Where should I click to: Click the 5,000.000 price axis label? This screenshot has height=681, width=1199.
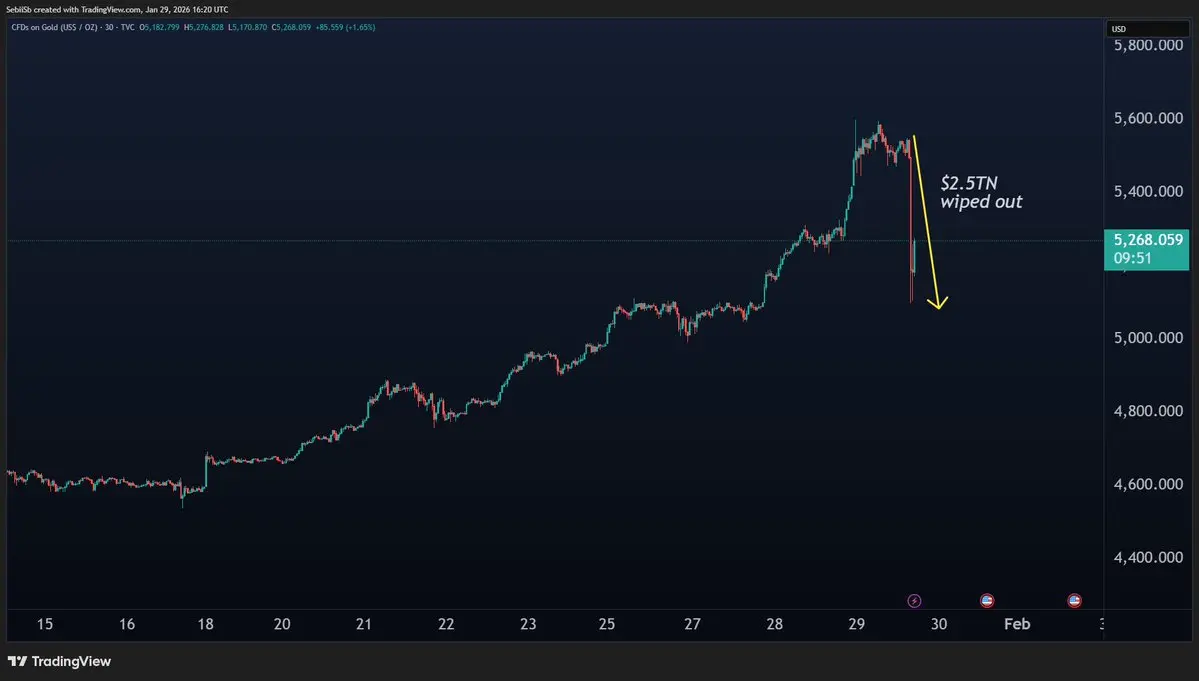point(1149,338)
